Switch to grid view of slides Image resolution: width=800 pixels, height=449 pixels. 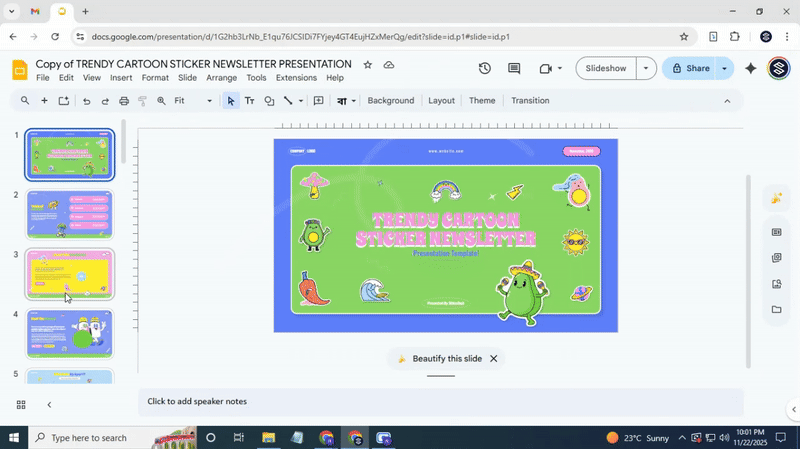tap(21, 404)
